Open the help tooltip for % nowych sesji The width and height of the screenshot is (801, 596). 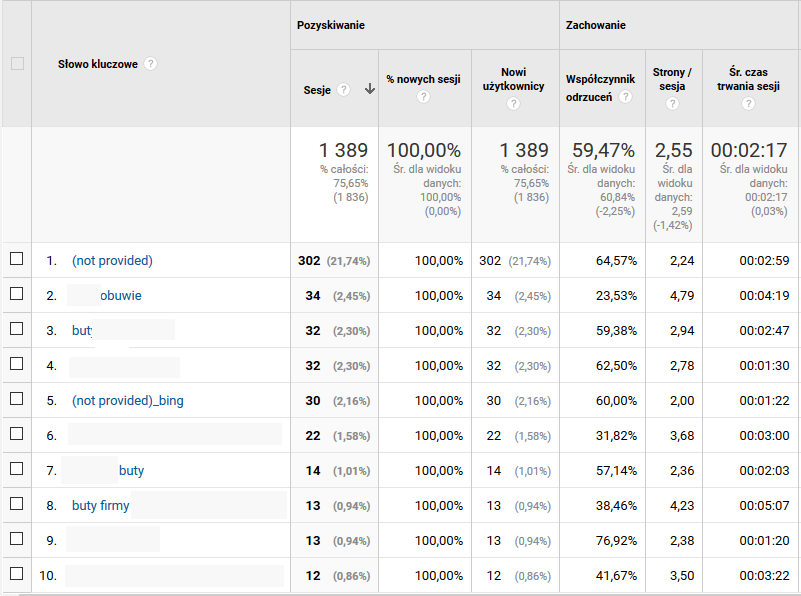click(424, 98)
